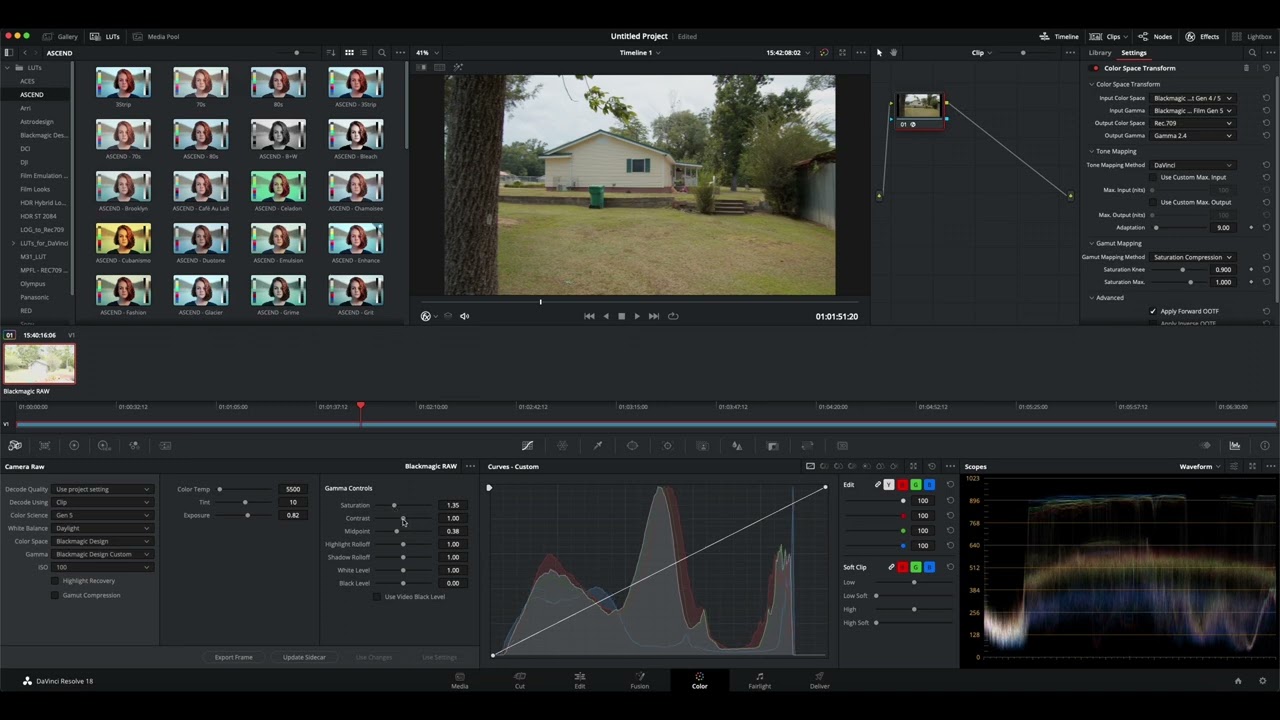The image size is (1280, 720).
Task: Mute audio with the speaker icon
Action: pyautogui.click(x=464, y=316)
